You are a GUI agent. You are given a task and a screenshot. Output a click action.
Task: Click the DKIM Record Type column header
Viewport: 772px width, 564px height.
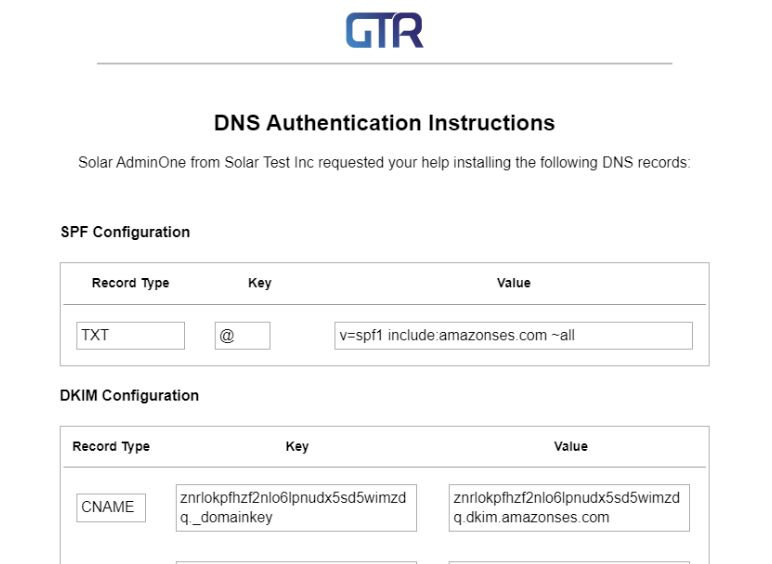coord(111,446)
